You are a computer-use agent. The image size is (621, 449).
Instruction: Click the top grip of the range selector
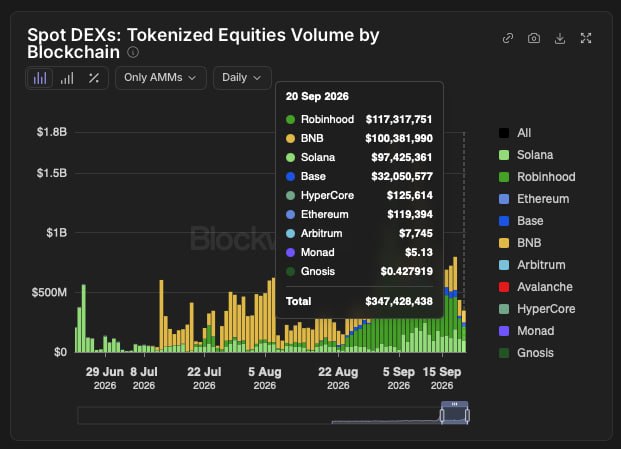[x=455, y=404]
